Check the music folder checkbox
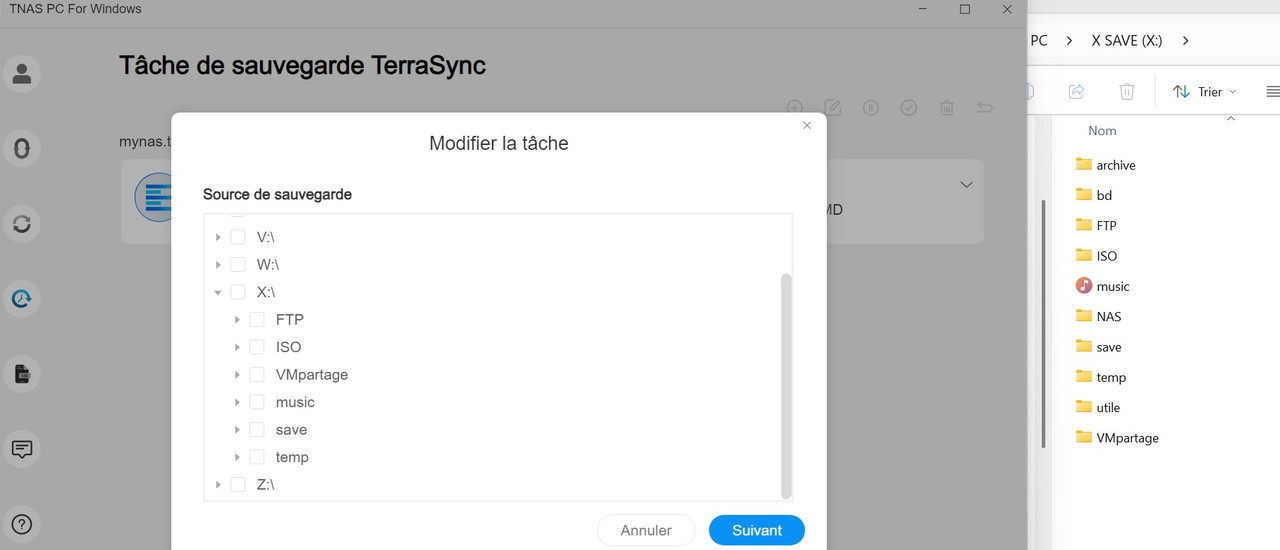Viewport: 1280px width, 550px height. 257,402
